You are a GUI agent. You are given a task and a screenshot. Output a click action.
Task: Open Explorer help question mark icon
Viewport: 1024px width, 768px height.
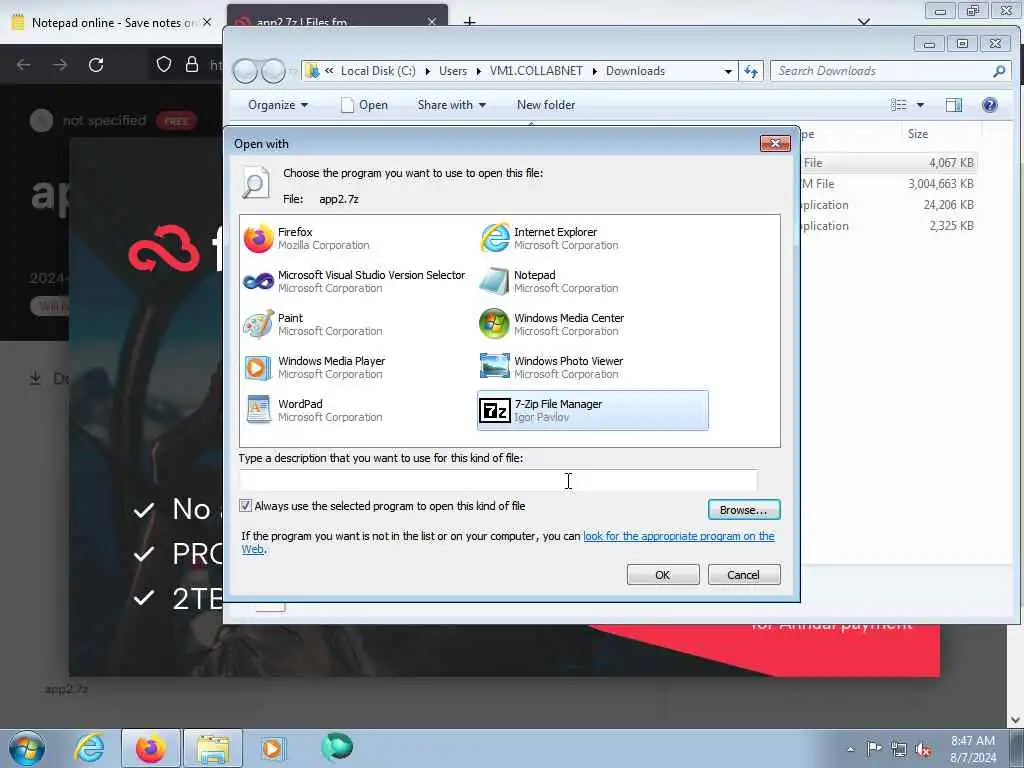pos(989,104)
